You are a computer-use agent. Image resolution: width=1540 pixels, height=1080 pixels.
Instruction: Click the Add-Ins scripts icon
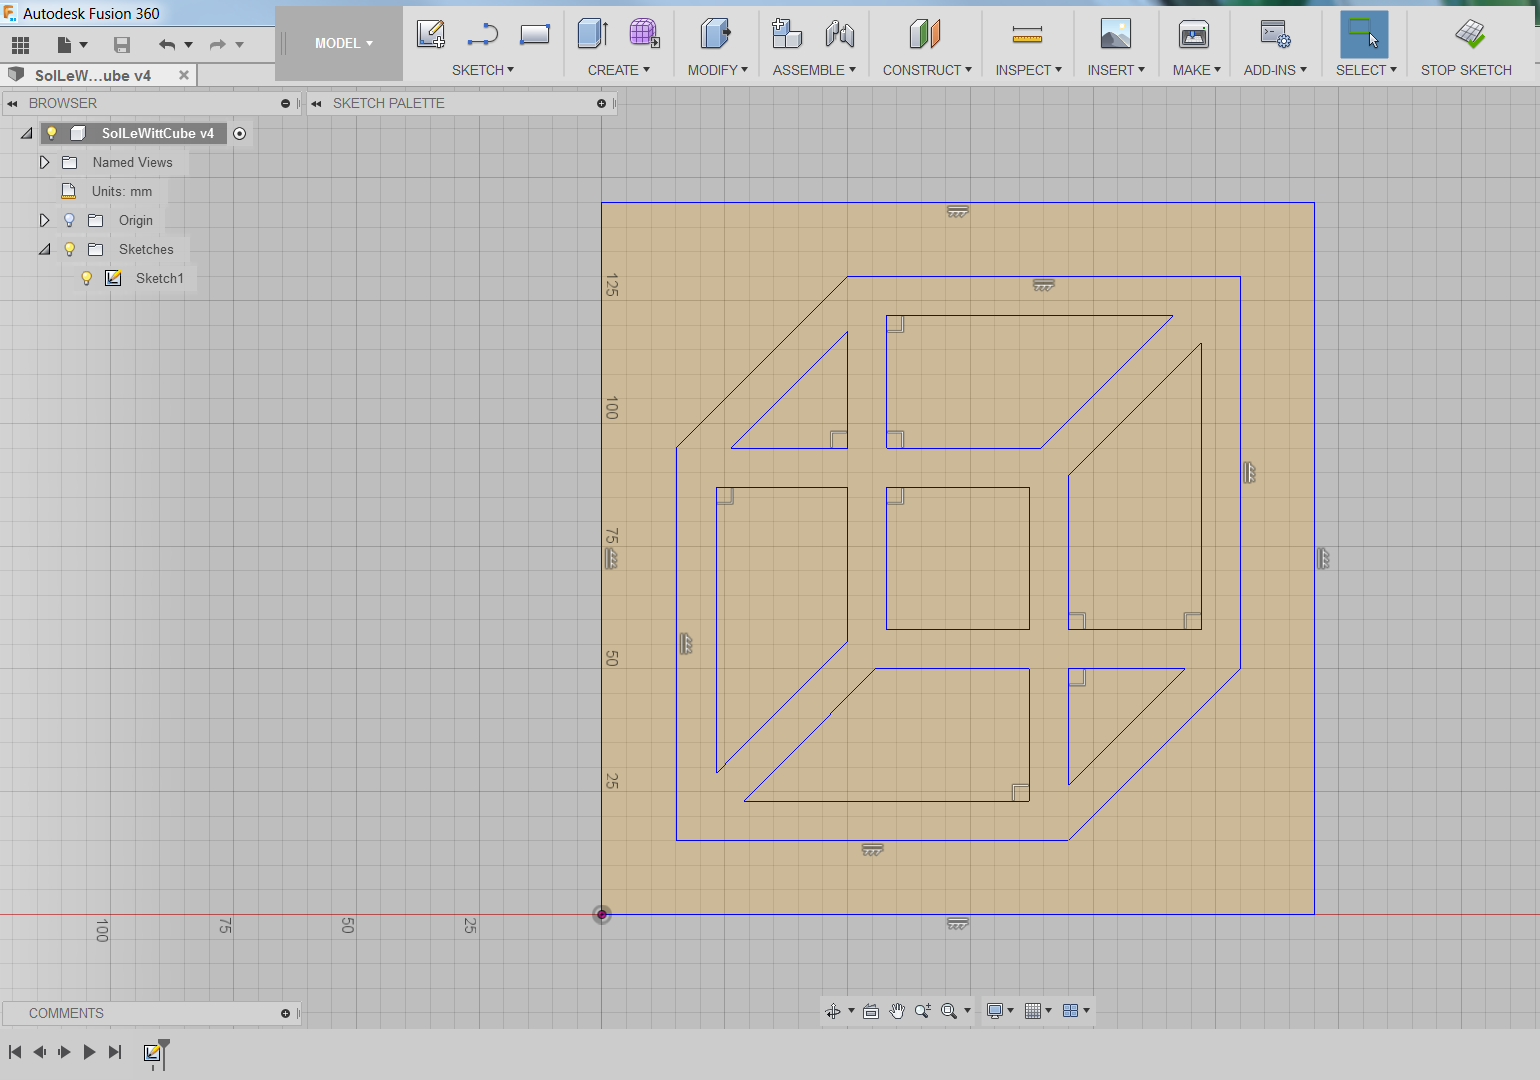(x=1275, y=34)
